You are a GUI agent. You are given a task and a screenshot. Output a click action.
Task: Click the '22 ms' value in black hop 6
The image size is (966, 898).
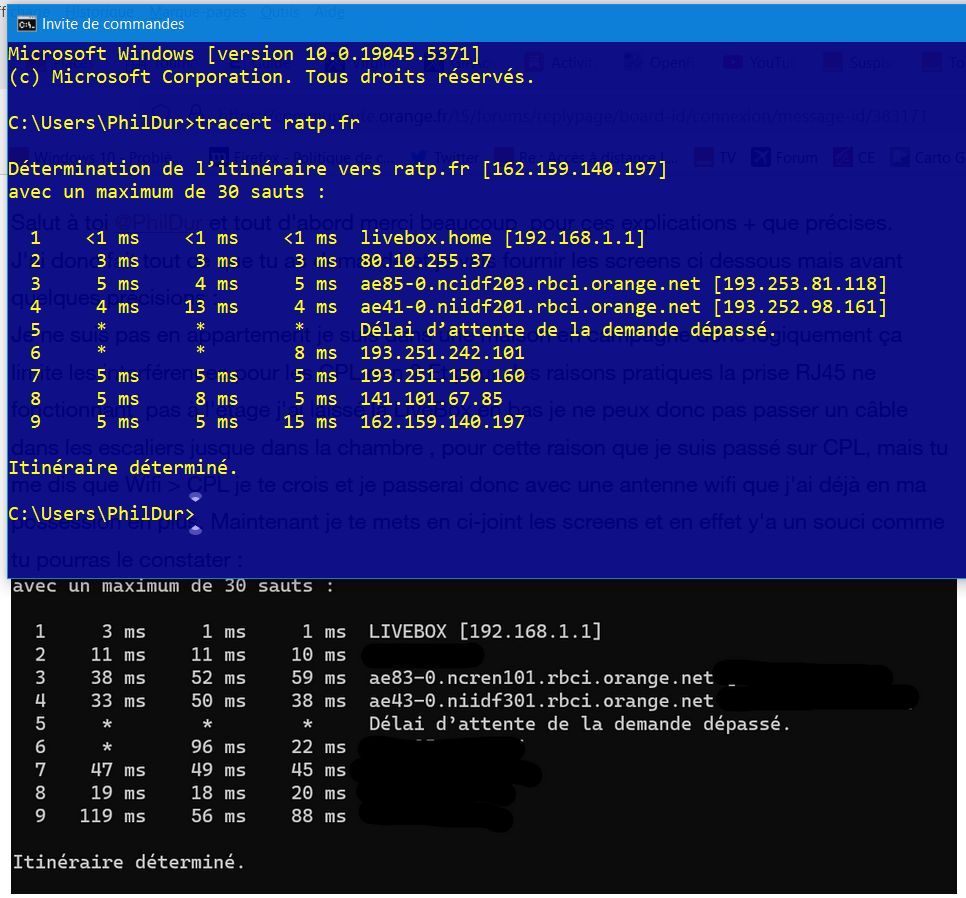click(319, 747)
